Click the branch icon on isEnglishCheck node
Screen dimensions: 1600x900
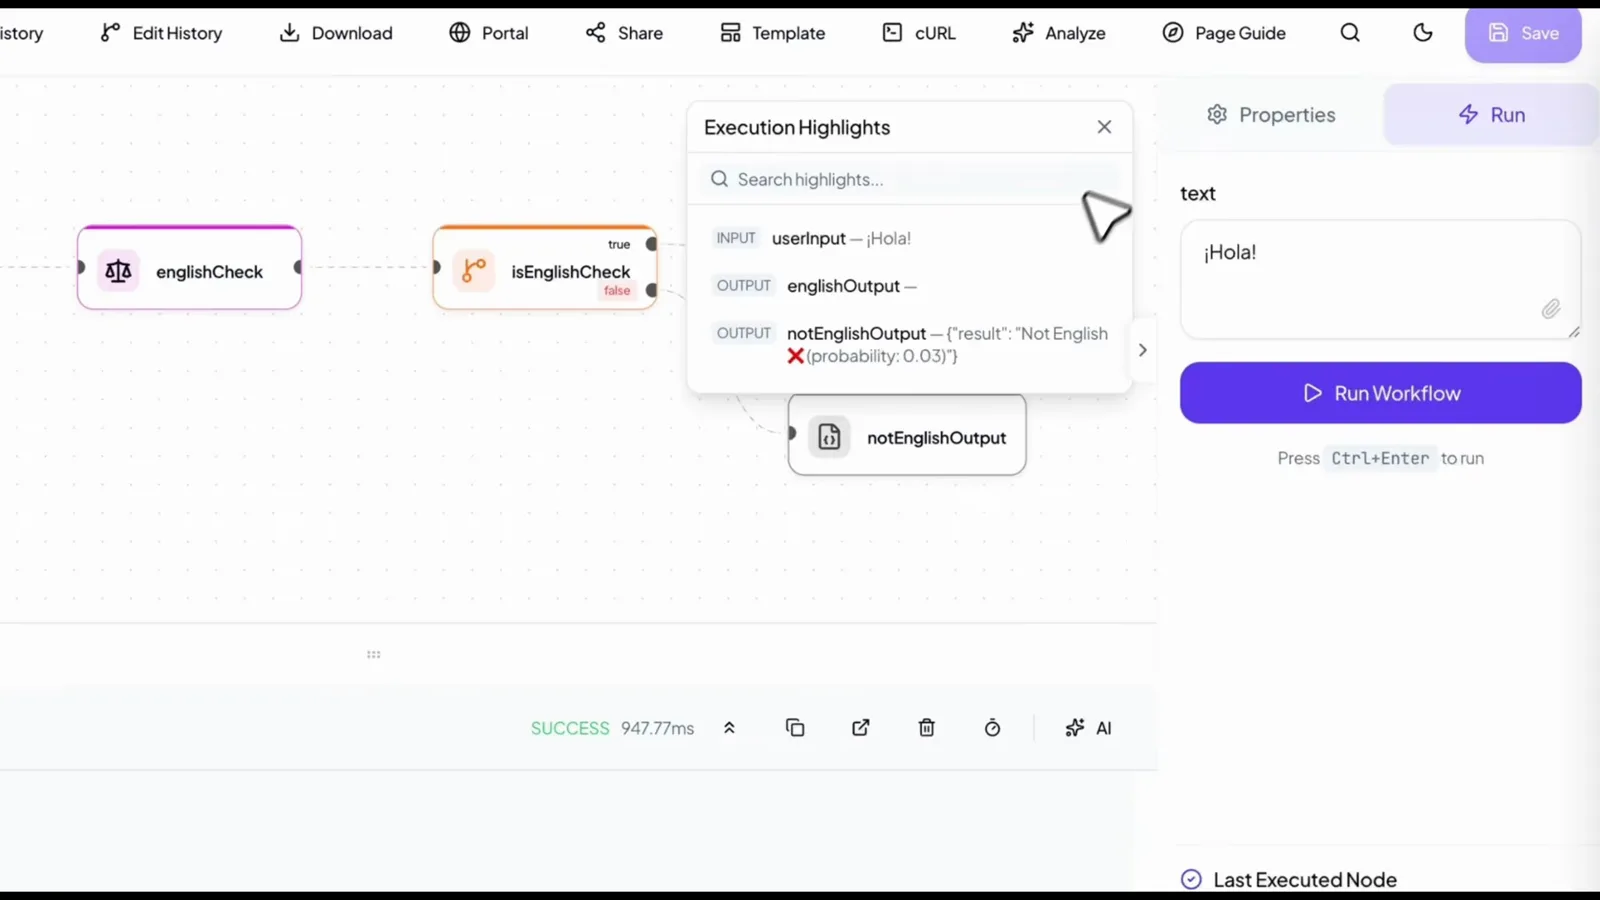474,271
